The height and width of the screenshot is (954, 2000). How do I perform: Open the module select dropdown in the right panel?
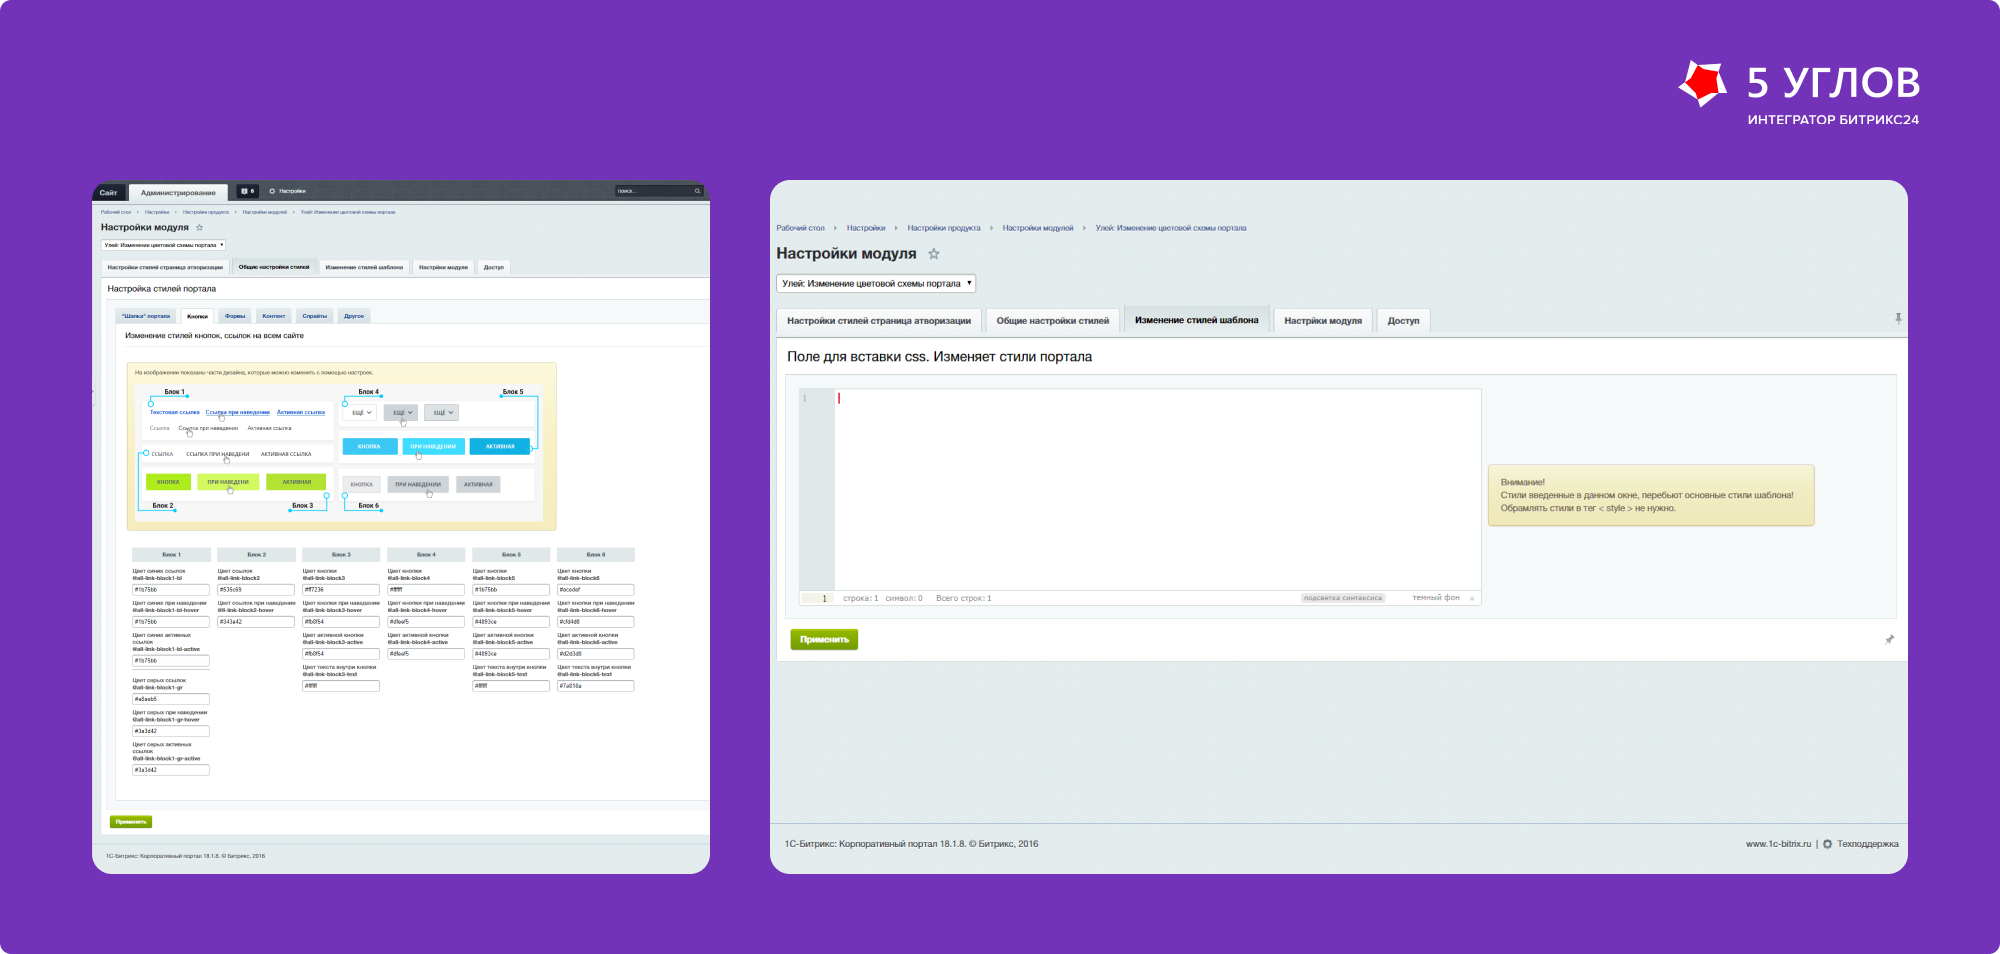click(x=876, y=284)
